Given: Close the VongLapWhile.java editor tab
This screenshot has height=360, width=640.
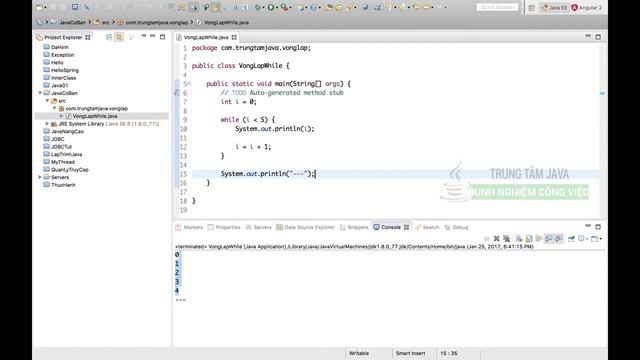Looking at the screenshot, I should click(234, 37).
